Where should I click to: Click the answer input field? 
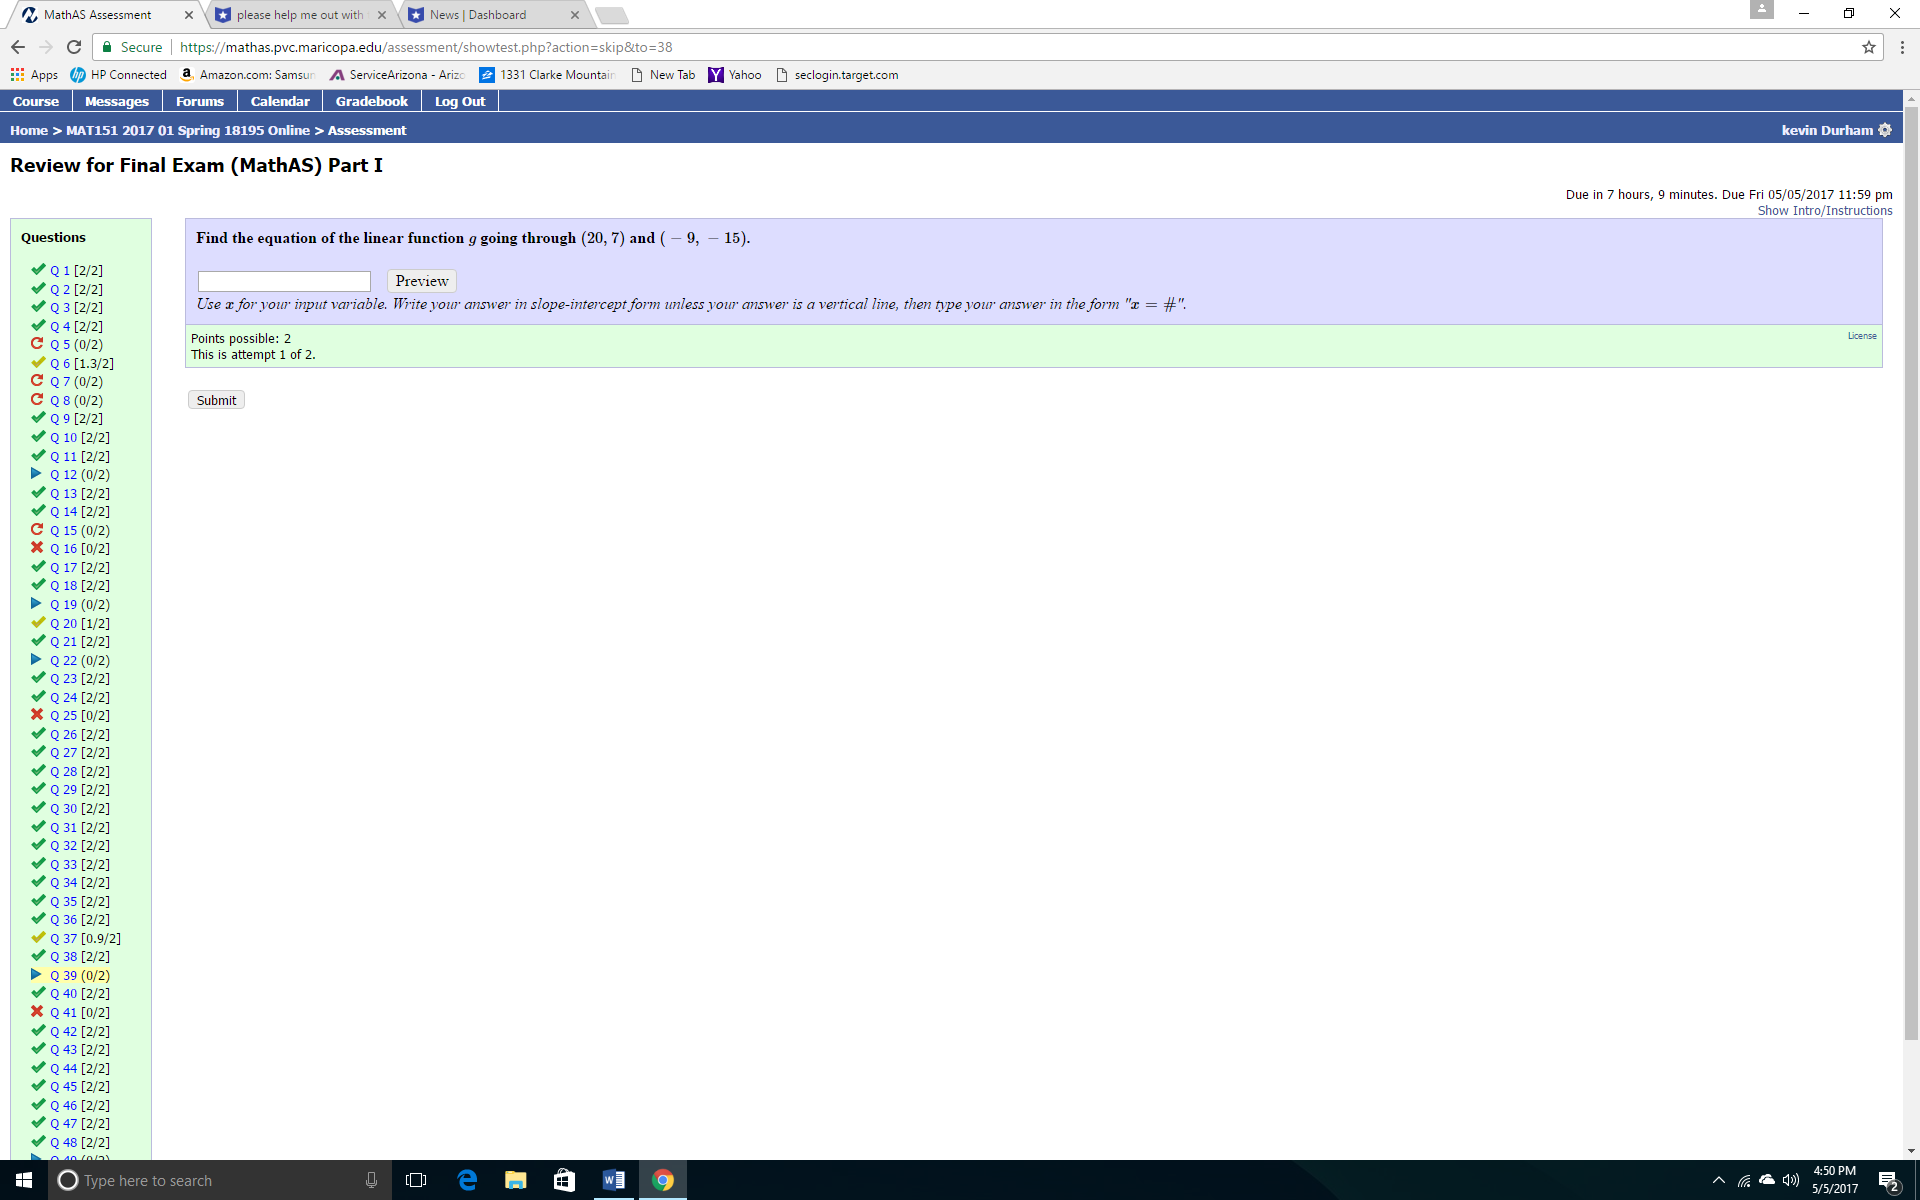[x=284, y=281]
